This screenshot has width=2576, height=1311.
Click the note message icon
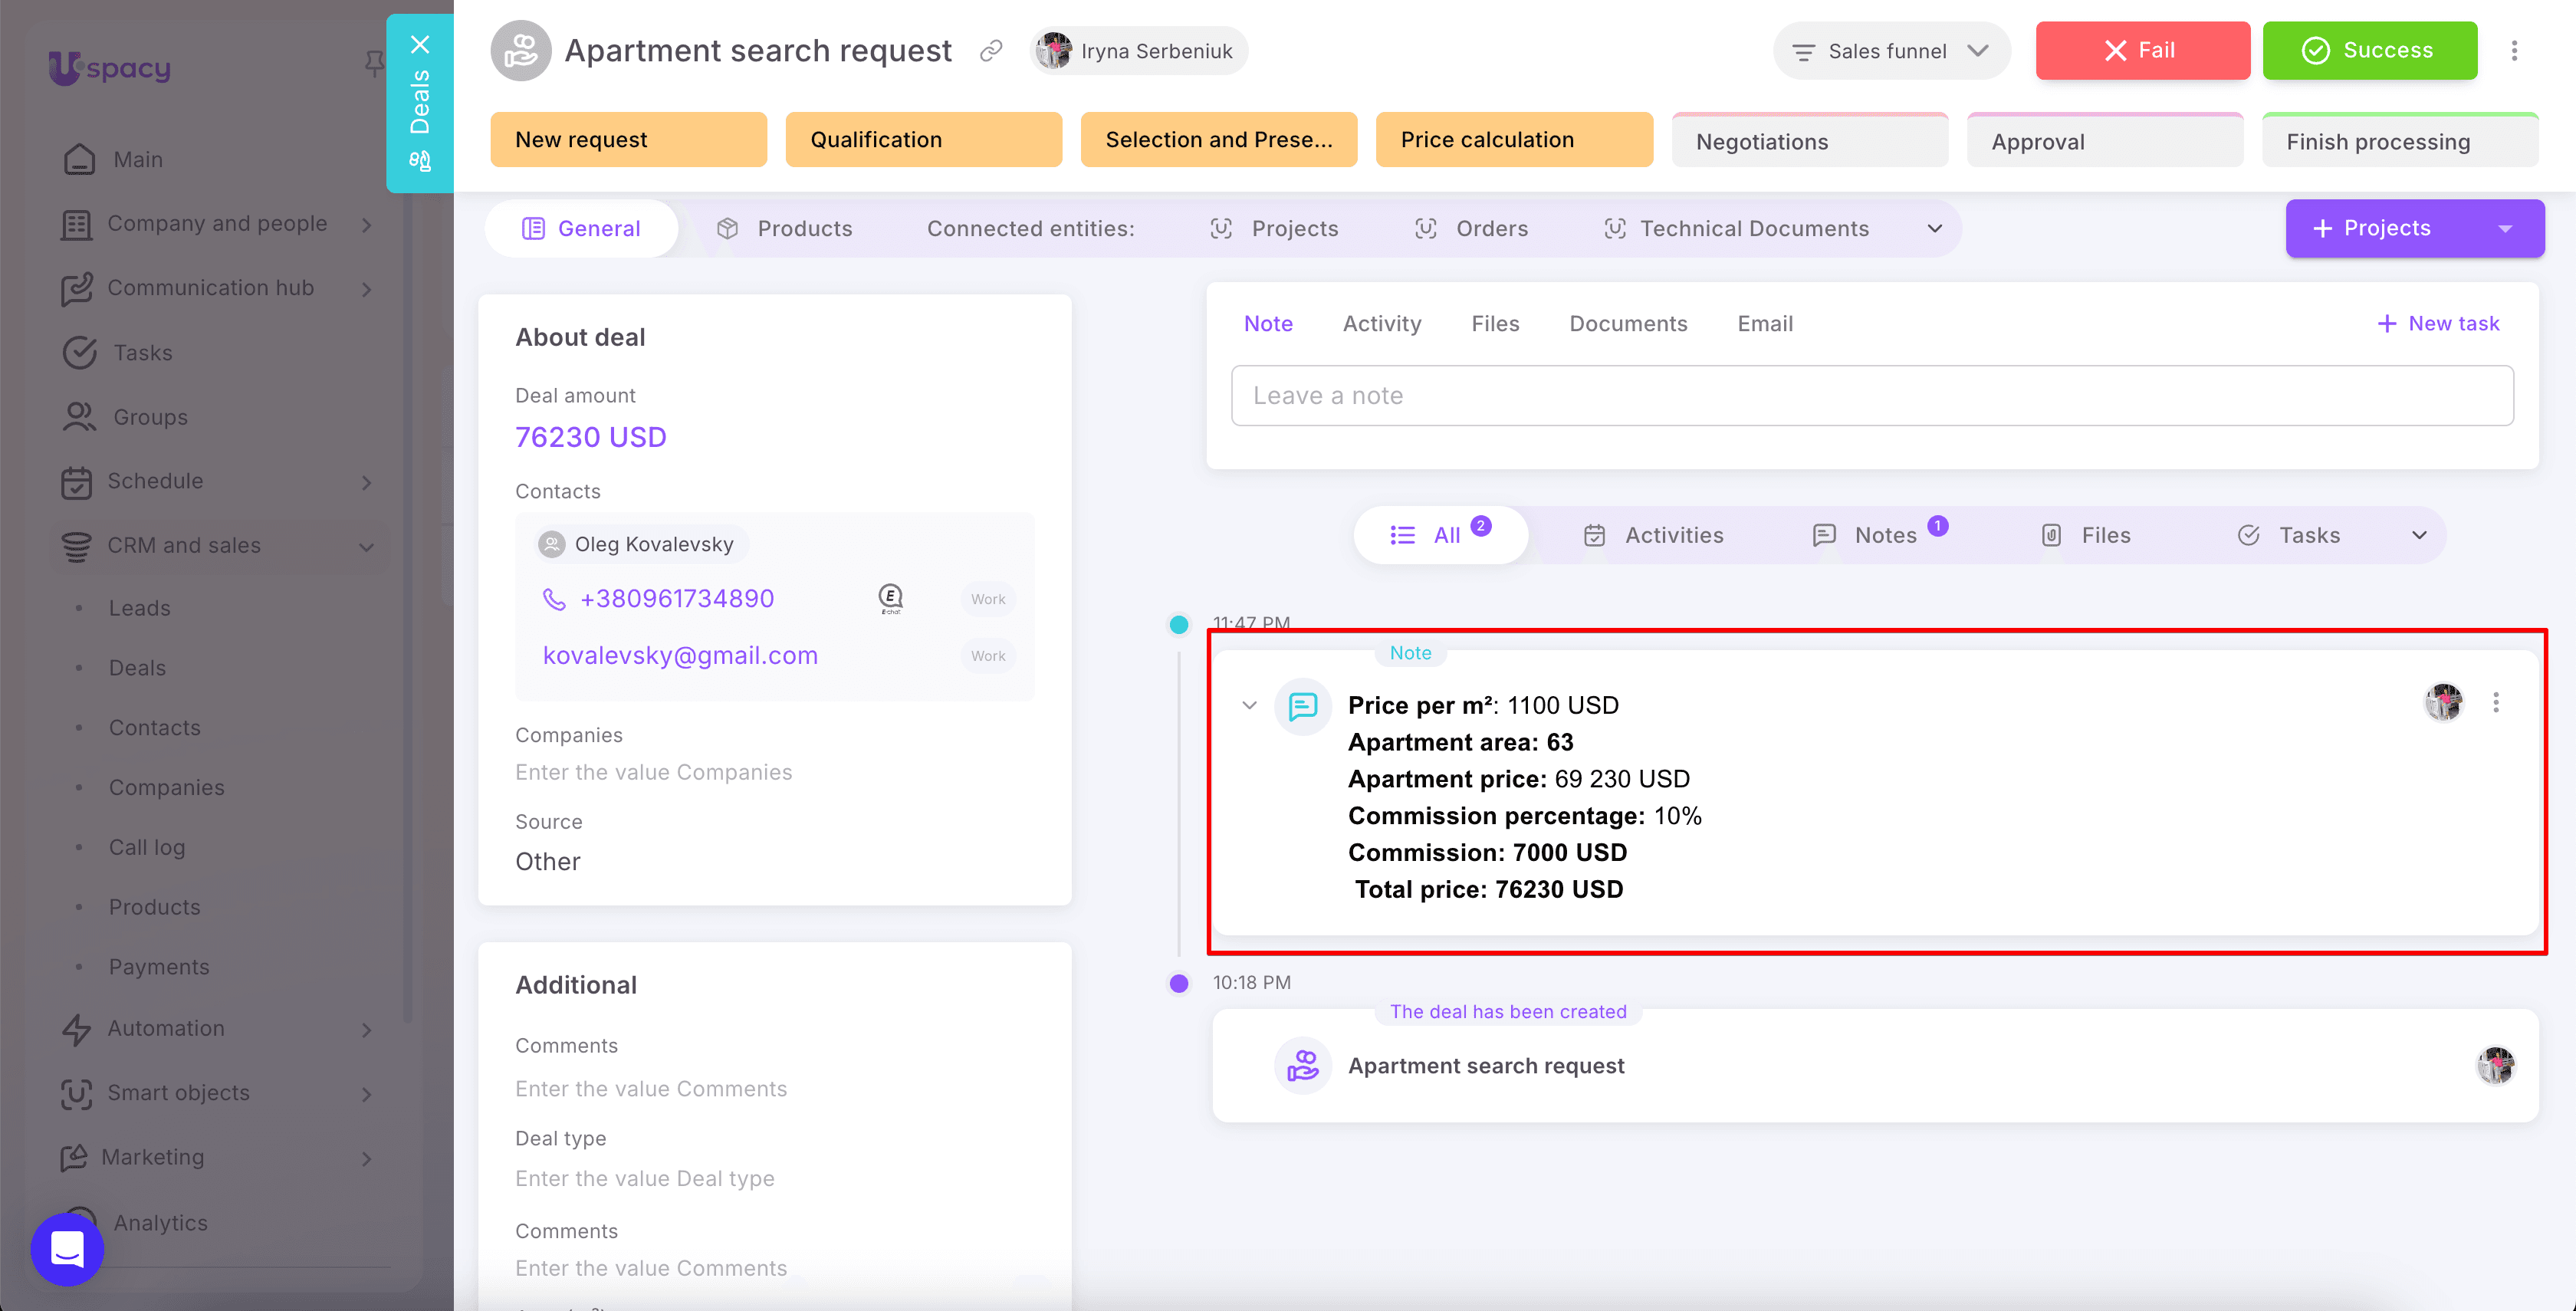(x=1303, y=707)
